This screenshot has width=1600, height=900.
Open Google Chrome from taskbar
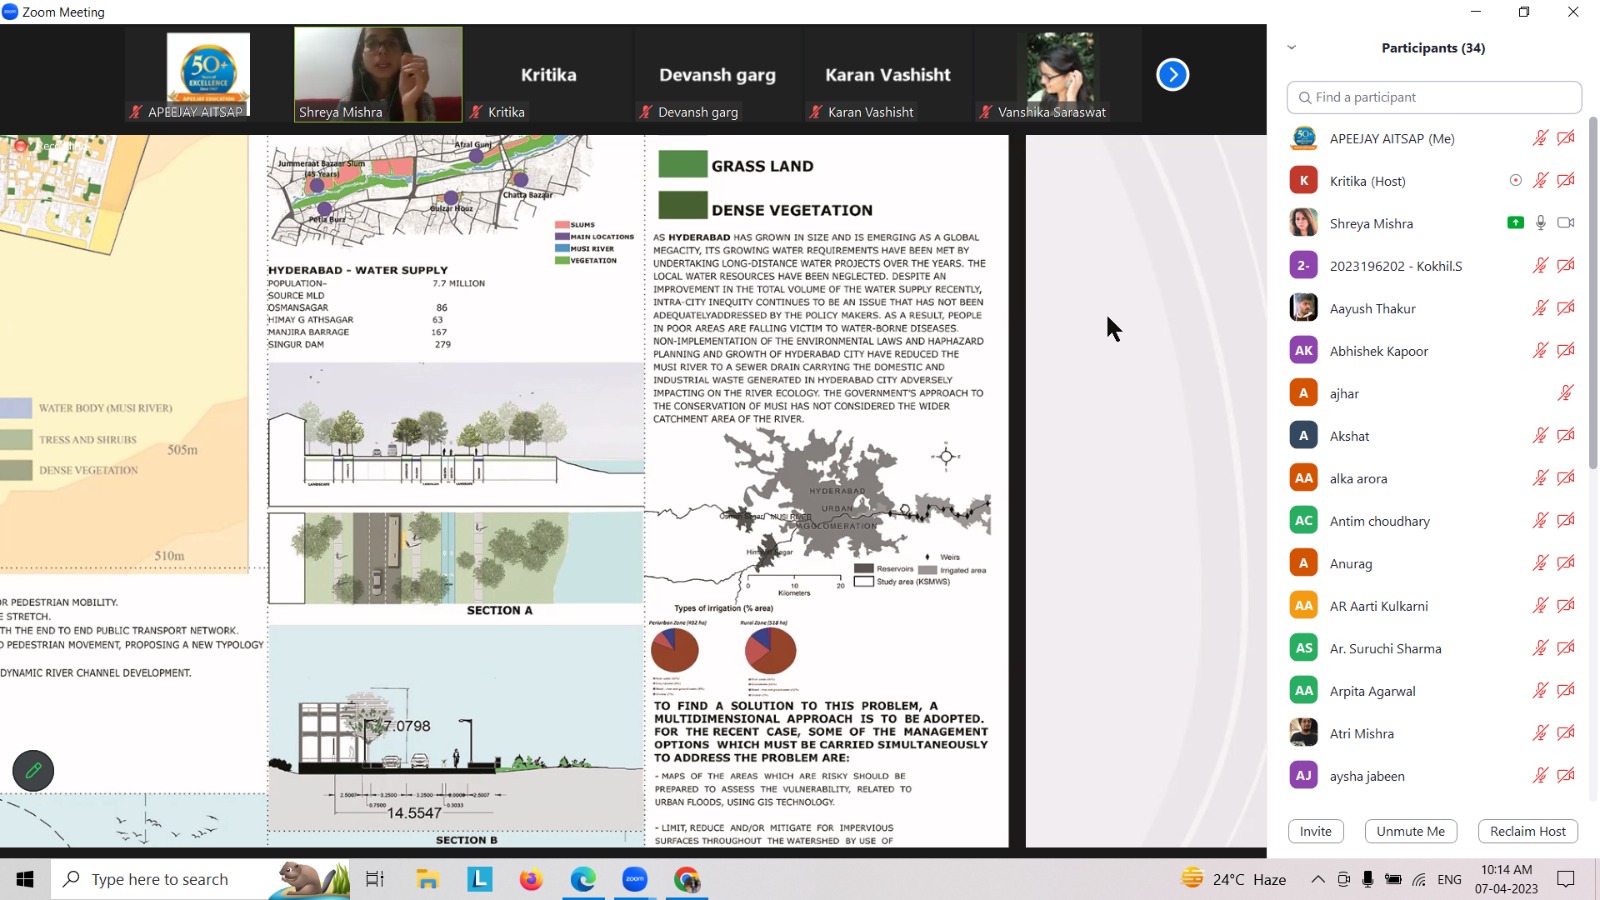click(x=687, y=879)
